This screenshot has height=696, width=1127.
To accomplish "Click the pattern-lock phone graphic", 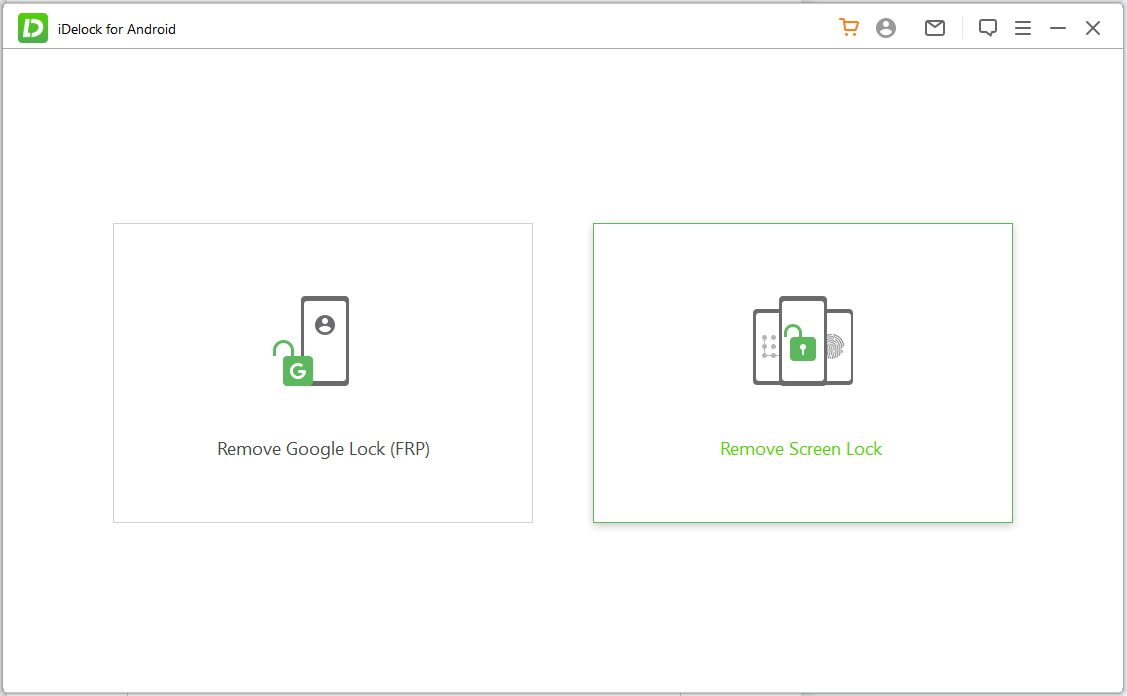I will (767, 346).
